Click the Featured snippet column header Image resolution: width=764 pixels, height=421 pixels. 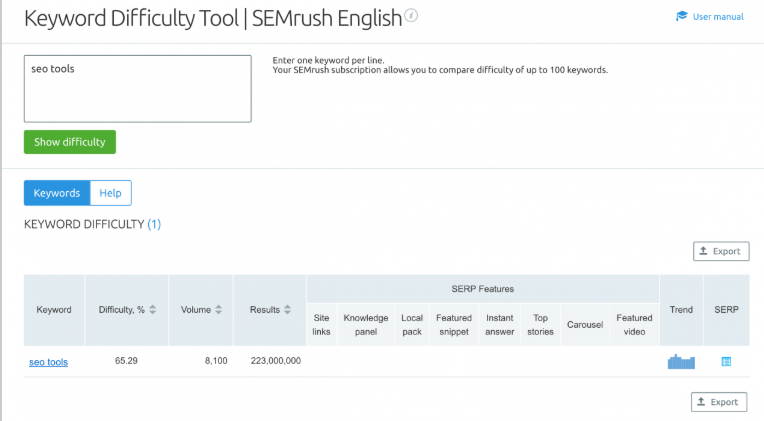454,325
